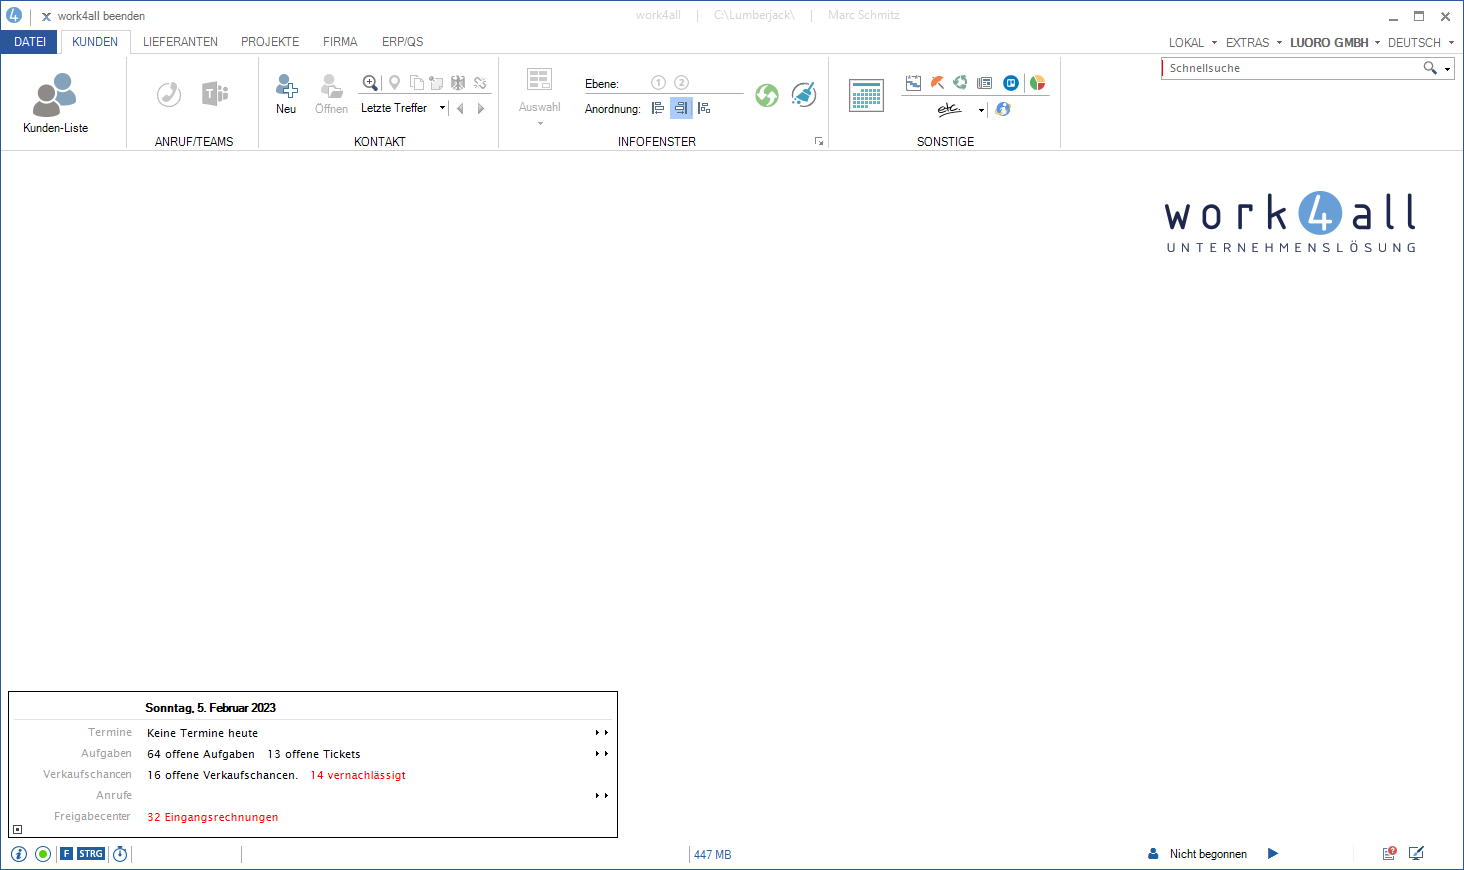The width and height of the screenshot is (1464, 870).
Task: Click the Neu contact icon
Action: coord(286,94)
